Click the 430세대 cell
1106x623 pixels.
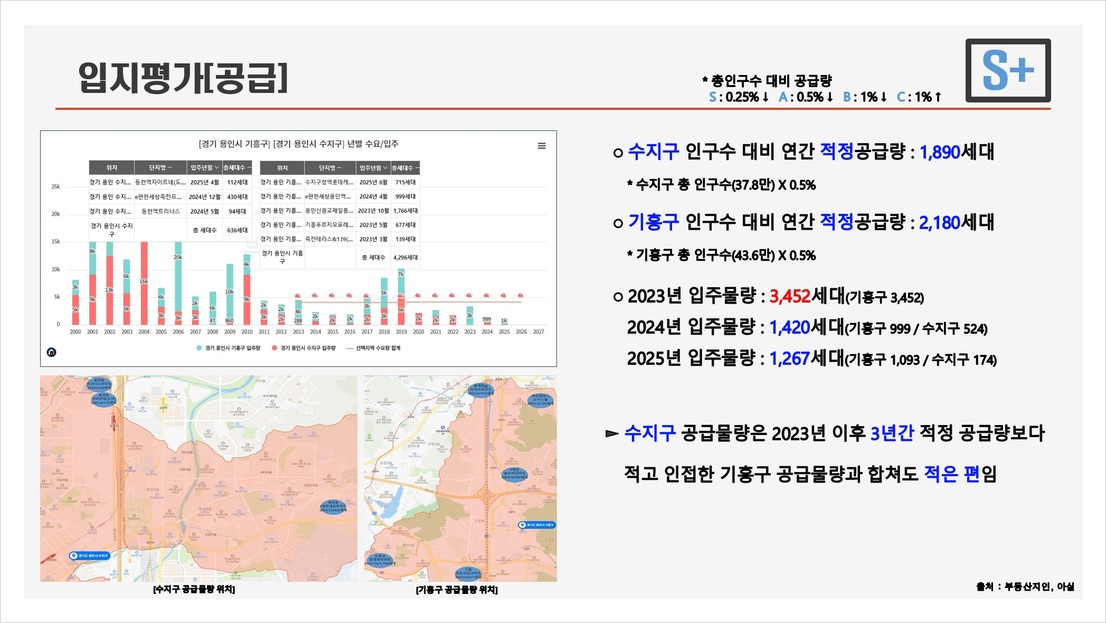click(x=236, y=197)
